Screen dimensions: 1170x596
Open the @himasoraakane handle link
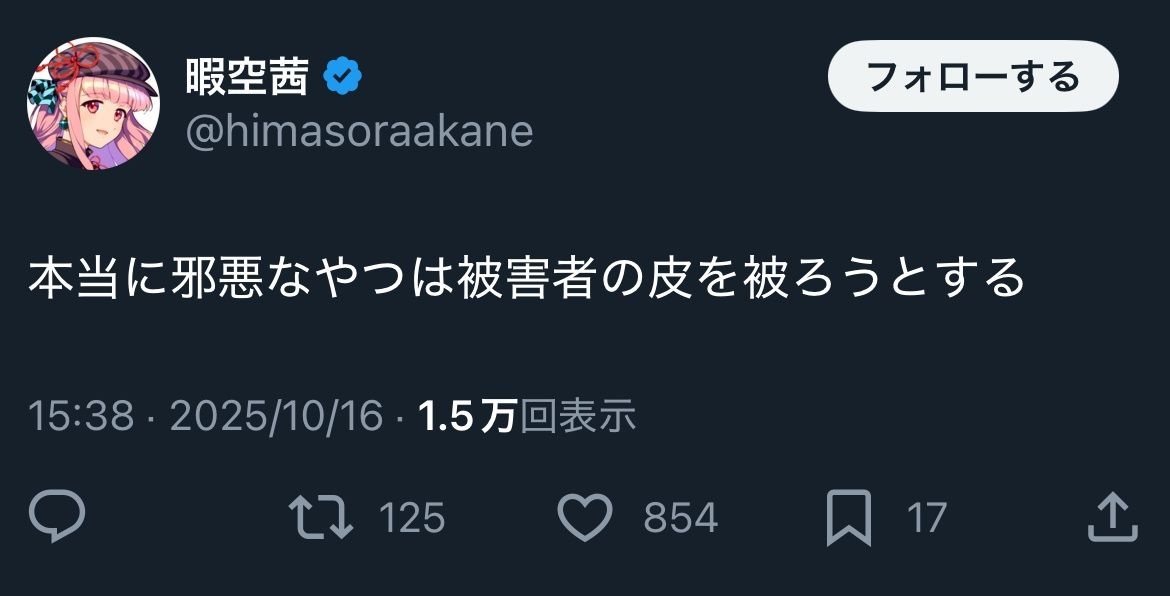tap(359, 131)
